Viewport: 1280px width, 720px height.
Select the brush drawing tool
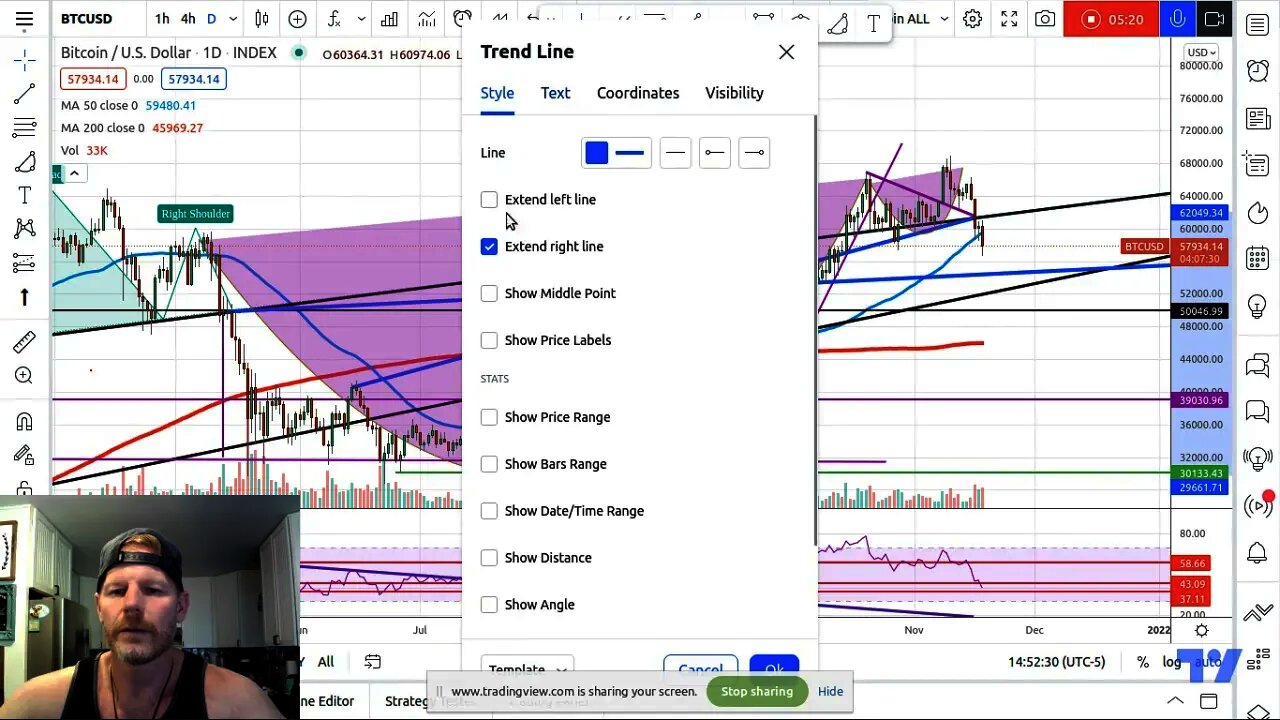[25, 162]
